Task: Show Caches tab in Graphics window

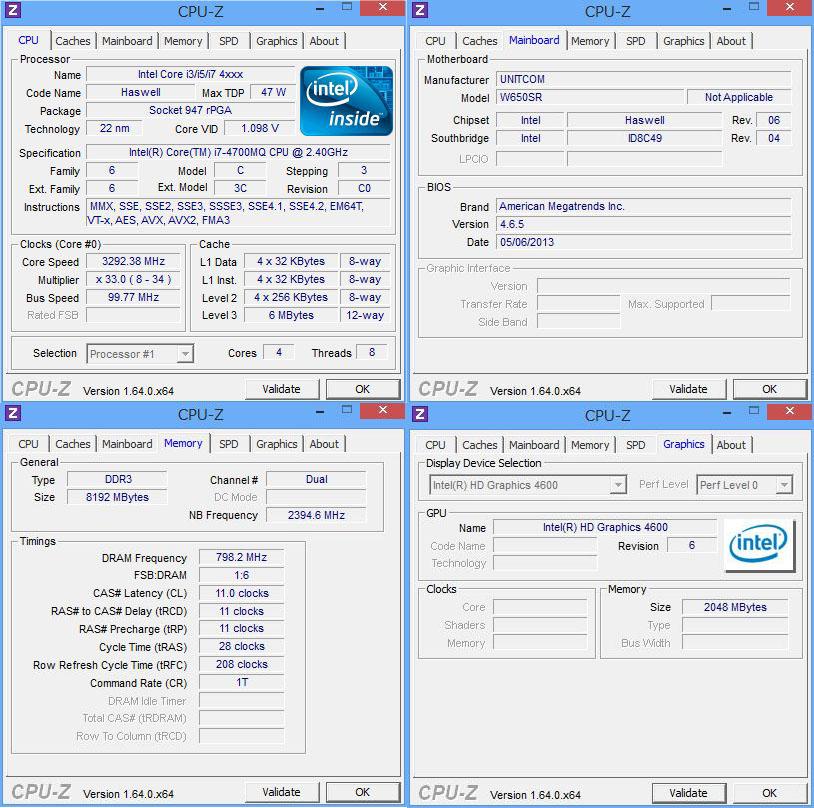Action: point(480,445)
